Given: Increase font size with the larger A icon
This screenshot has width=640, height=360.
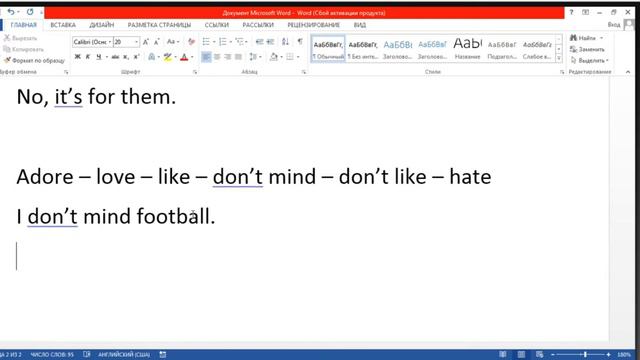Looking at the screenshot, I should point(146,42).
